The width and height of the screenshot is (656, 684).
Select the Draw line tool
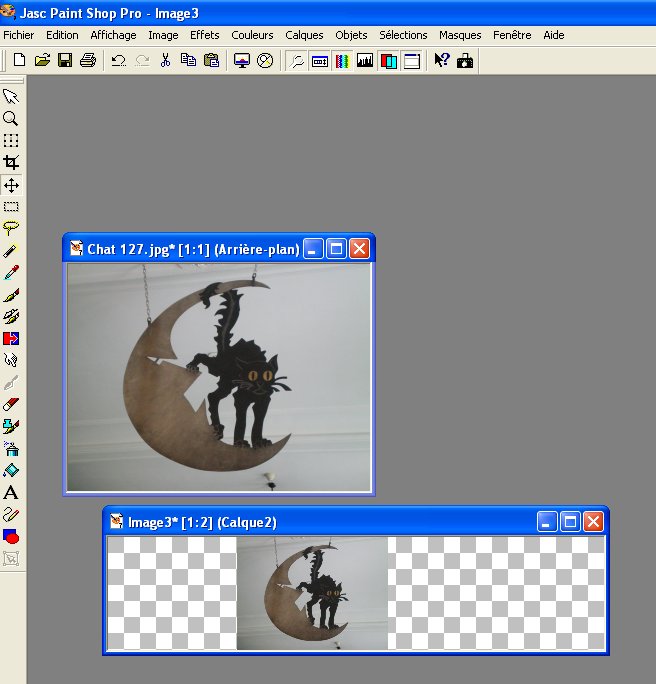[11, 515]
